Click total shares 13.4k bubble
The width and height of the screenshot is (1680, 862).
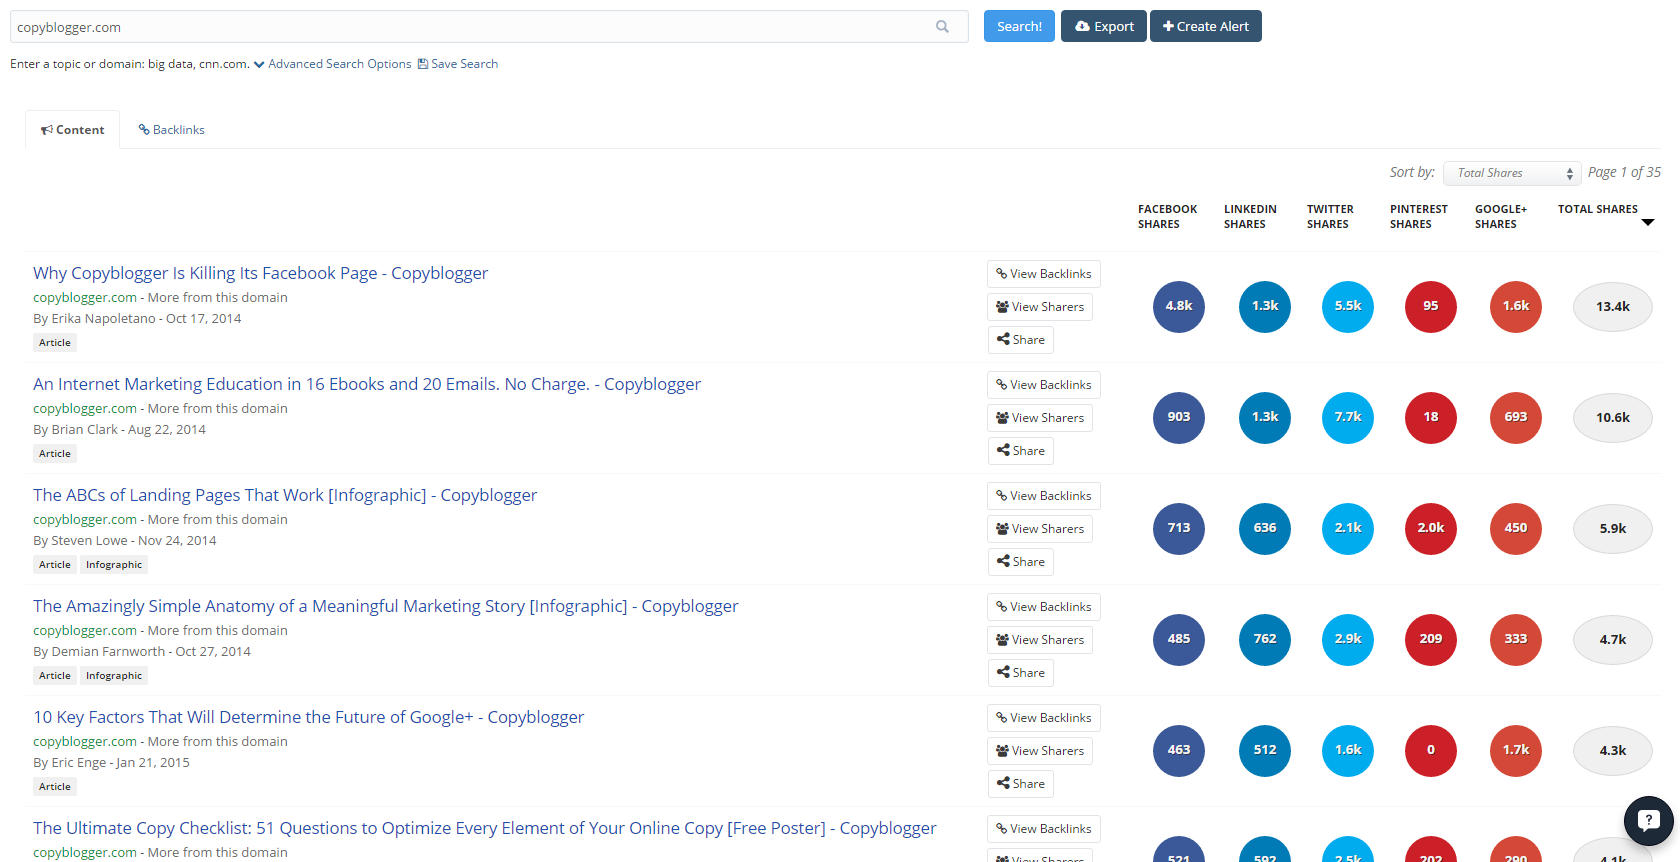click(1613, 307)
